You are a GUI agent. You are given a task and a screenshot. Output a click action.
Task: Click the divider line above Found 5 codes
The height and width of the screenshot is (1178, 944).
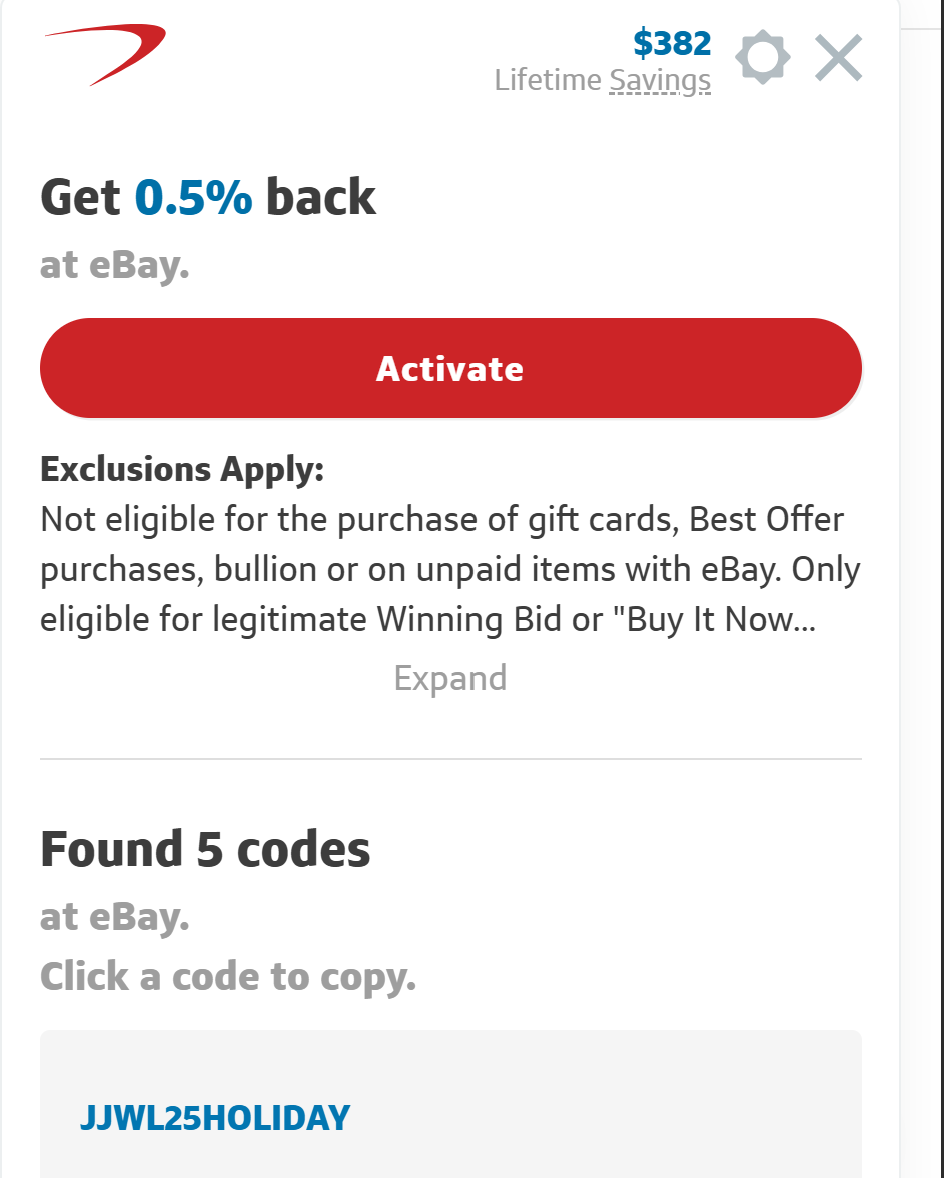click(x=450, y=759)
